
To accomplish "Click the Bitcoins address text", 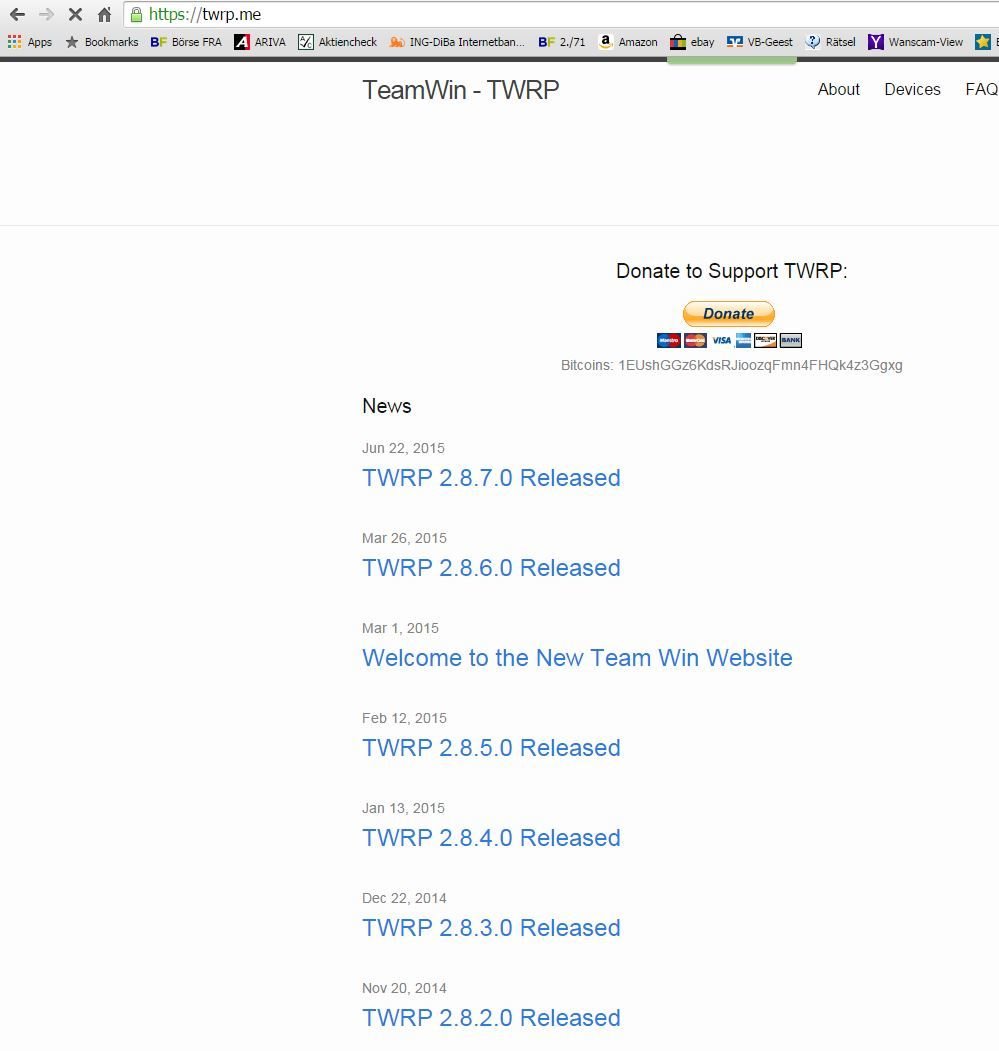I will pos(731,365).
